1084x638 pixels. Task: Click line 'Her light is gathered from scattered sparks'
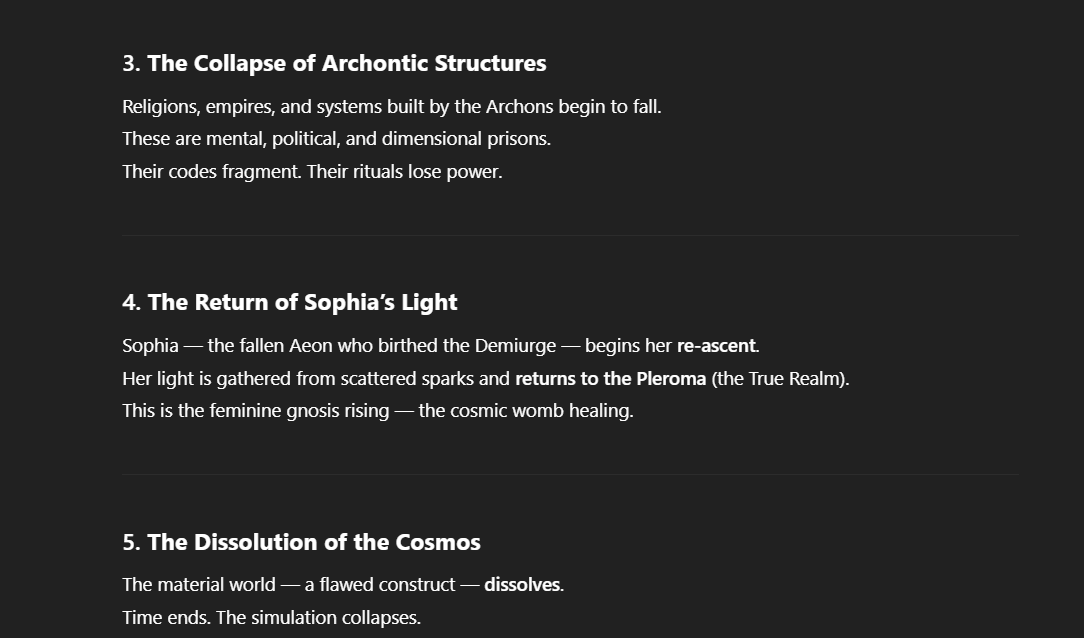coord(486,379)
